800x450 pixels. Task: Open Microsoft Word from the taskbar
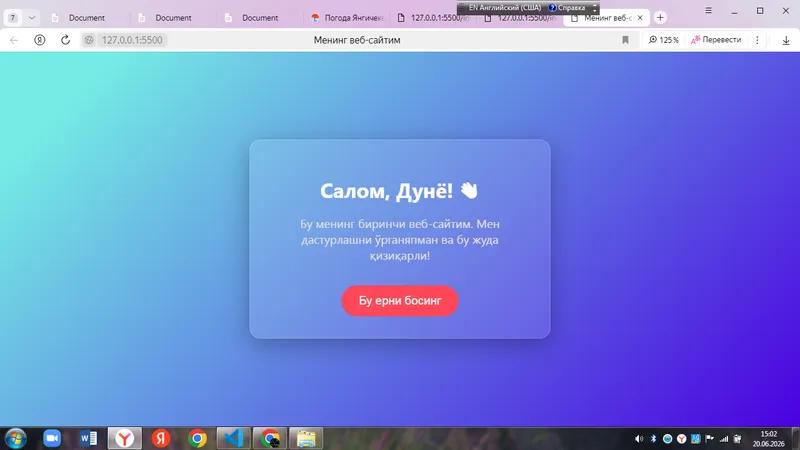click(88, 438)
